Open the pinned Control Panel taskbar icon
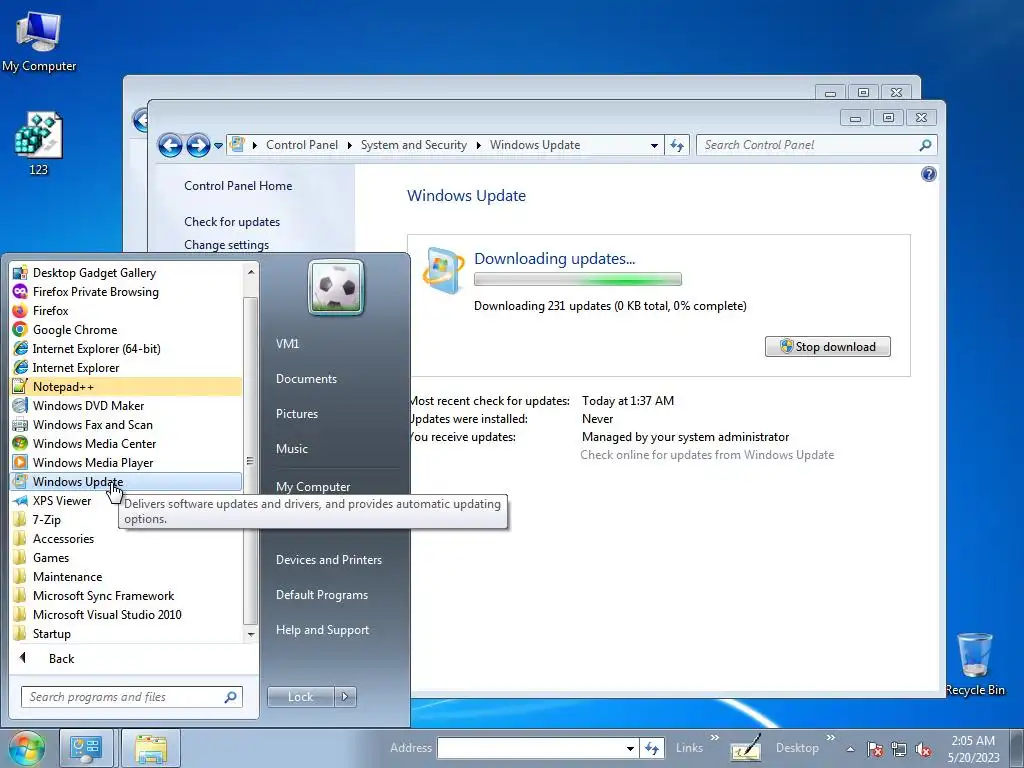 [86, 748]
